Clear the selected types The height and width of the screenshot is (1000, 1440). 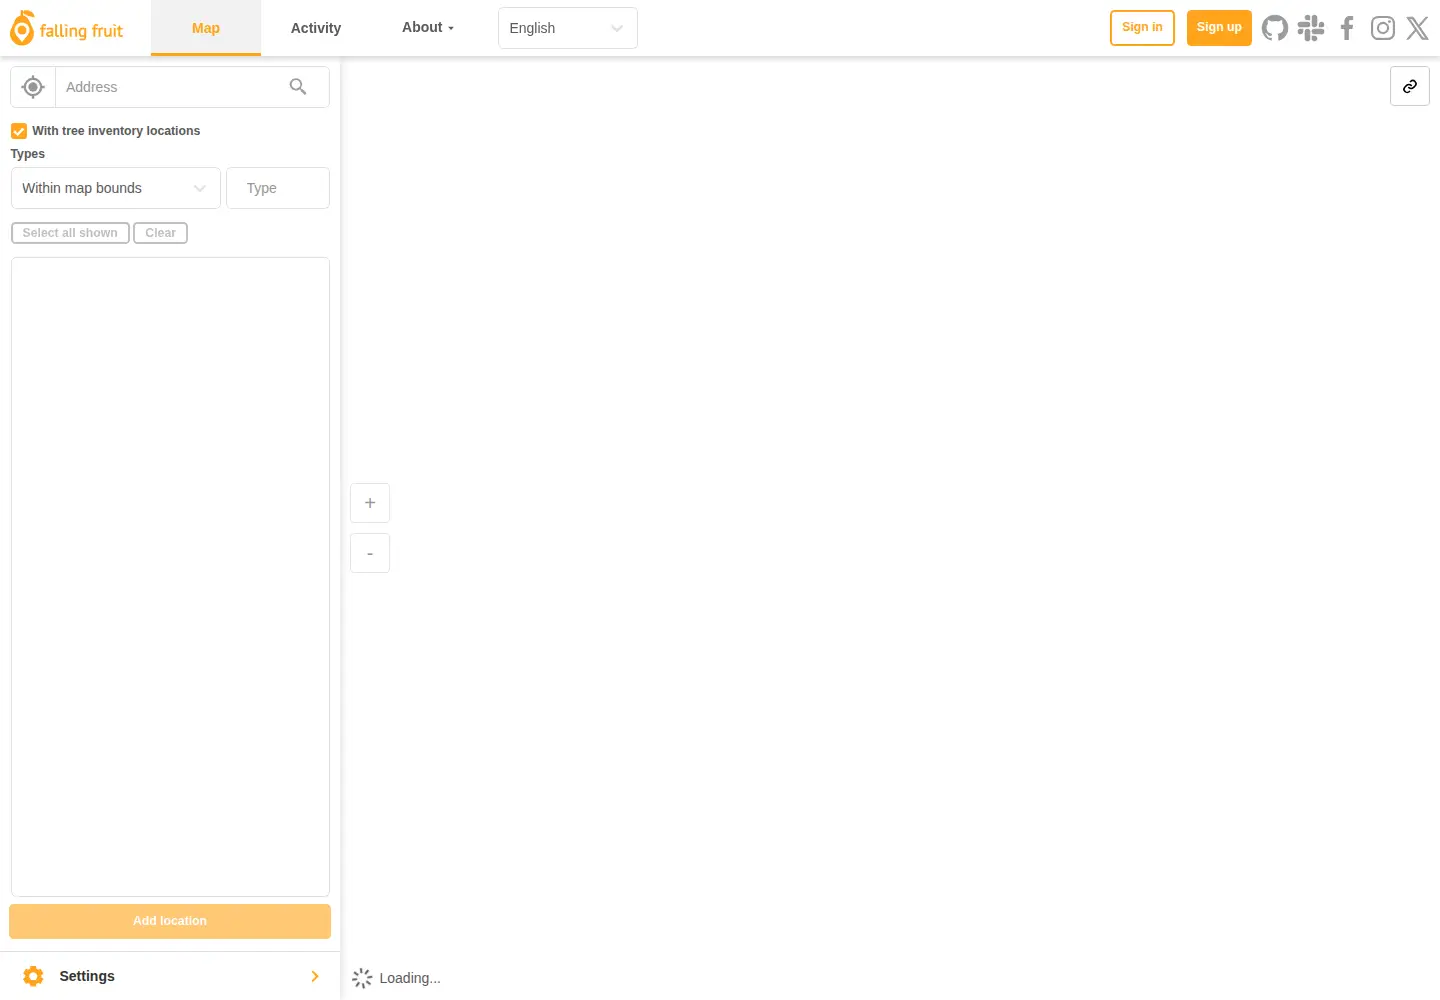click(160, 233)
